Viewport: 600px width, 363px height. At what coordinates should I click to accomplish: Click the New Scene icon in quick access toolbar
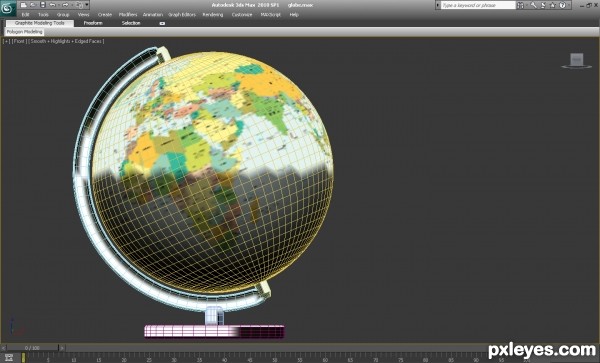(23, 5)
